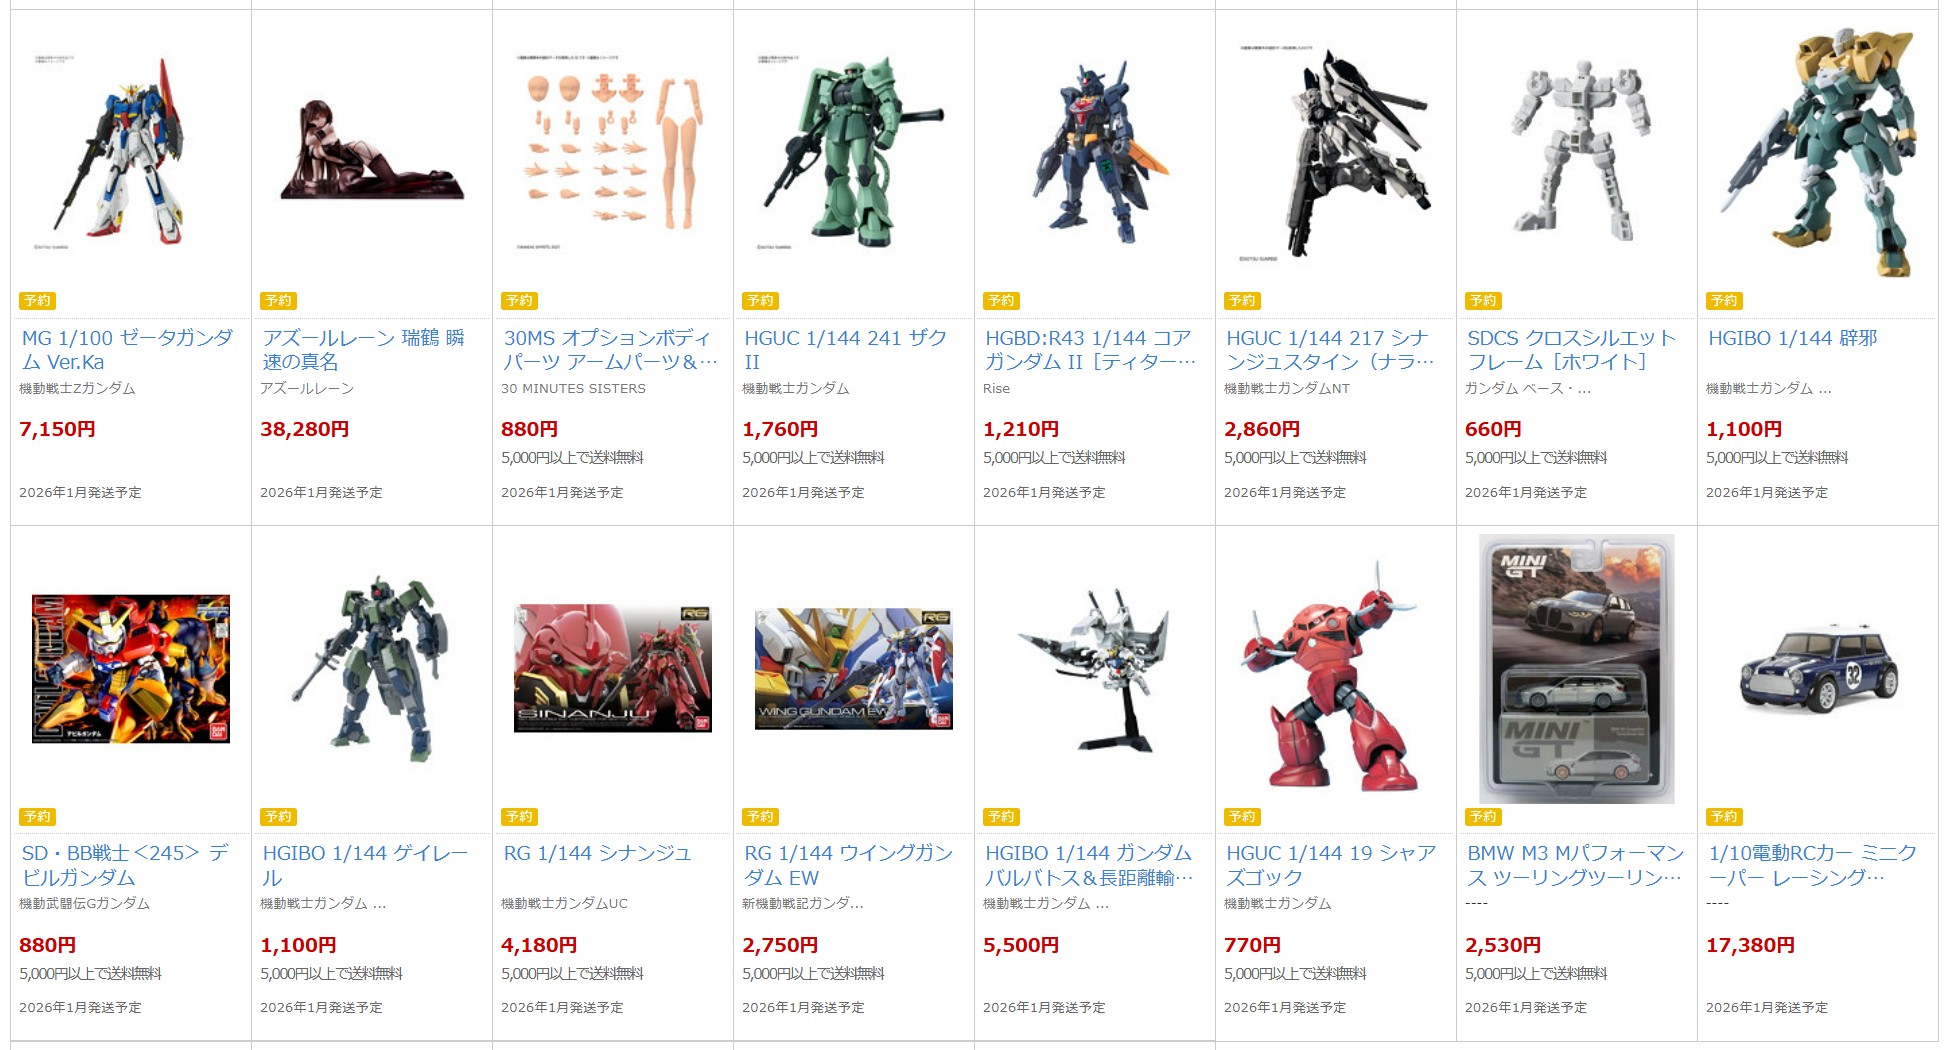
Task: Select the HGUC 1/144 241 ザクII link
Action: pyautogui.click(x=846, y=350)
